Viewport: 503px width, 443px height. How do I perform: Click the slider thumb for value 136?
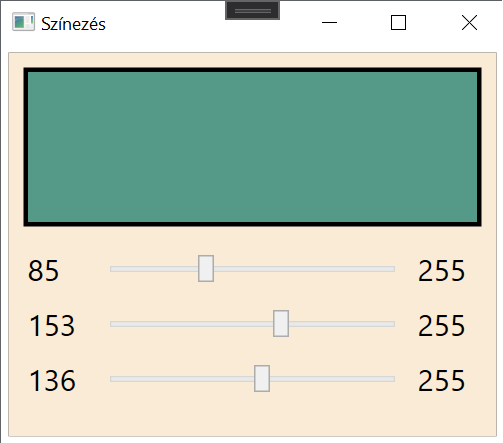(262, 379)
